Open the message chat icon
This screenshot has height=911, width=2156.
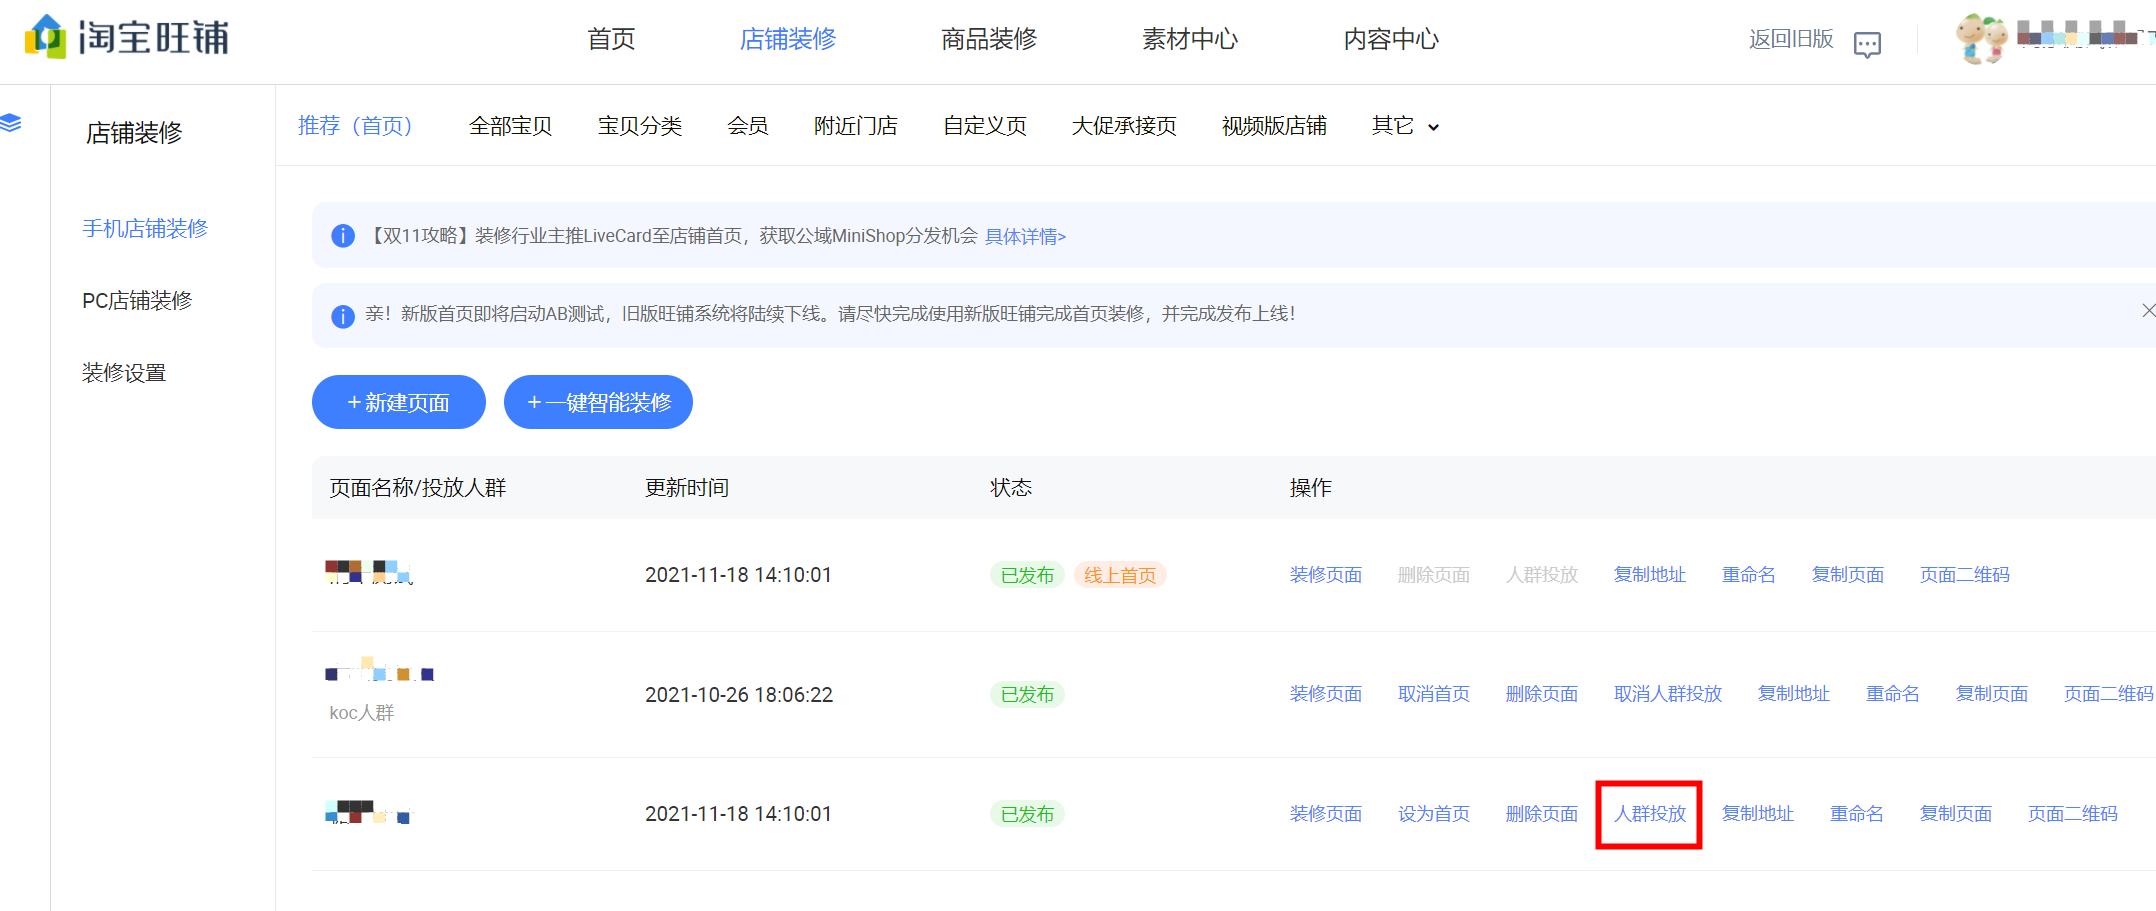pyautogui.click(x=1867, y=45)
